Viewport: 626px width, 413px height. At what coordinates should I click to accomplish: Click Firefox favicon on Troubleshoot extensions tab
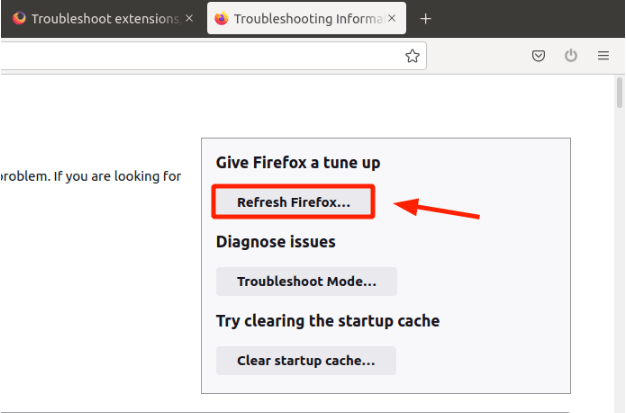(x=19, y=19)
